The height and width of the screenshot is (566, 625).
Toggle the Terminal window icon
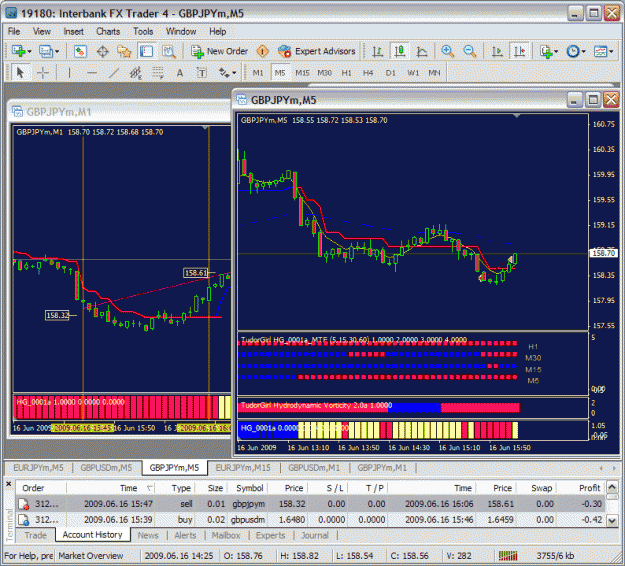pos(146,51)
